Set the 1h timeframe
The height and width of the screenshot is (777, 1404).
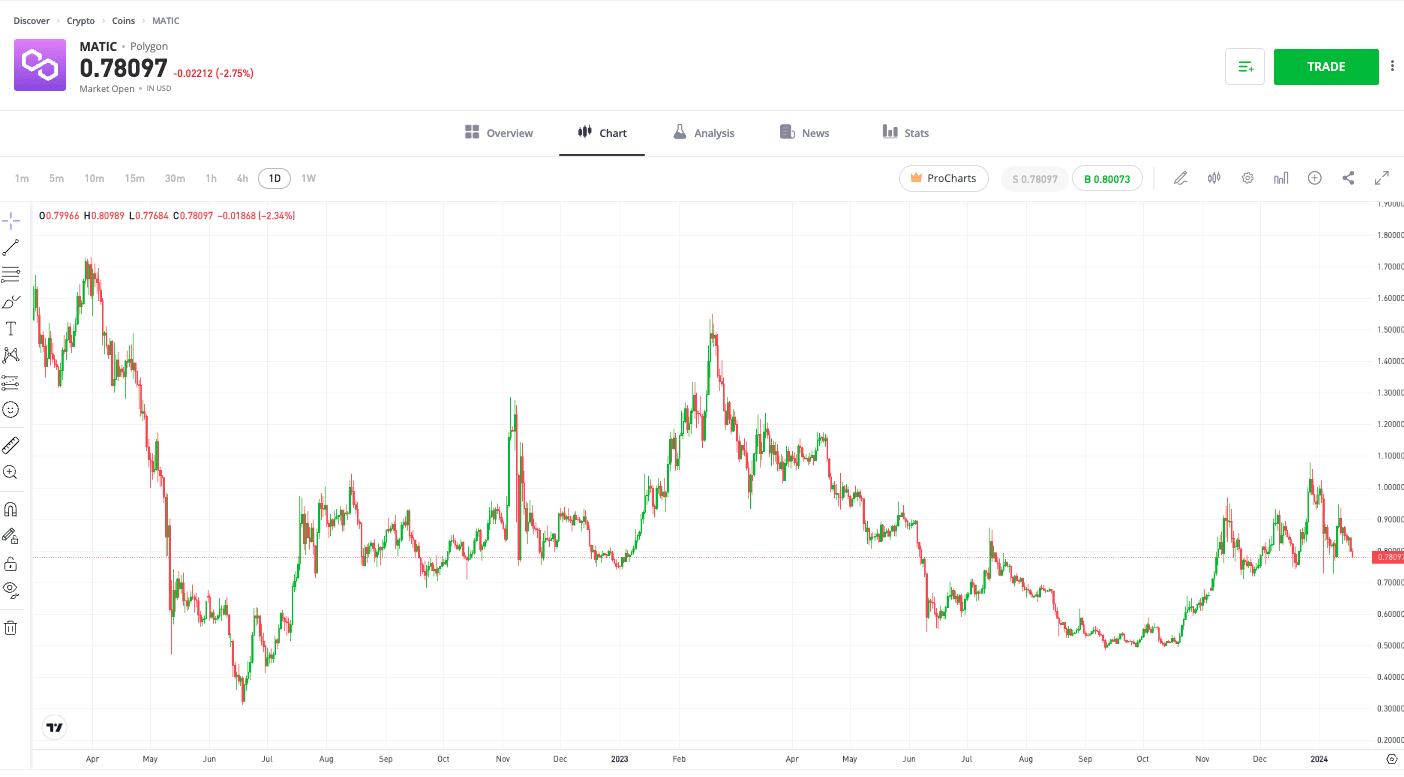211,179
